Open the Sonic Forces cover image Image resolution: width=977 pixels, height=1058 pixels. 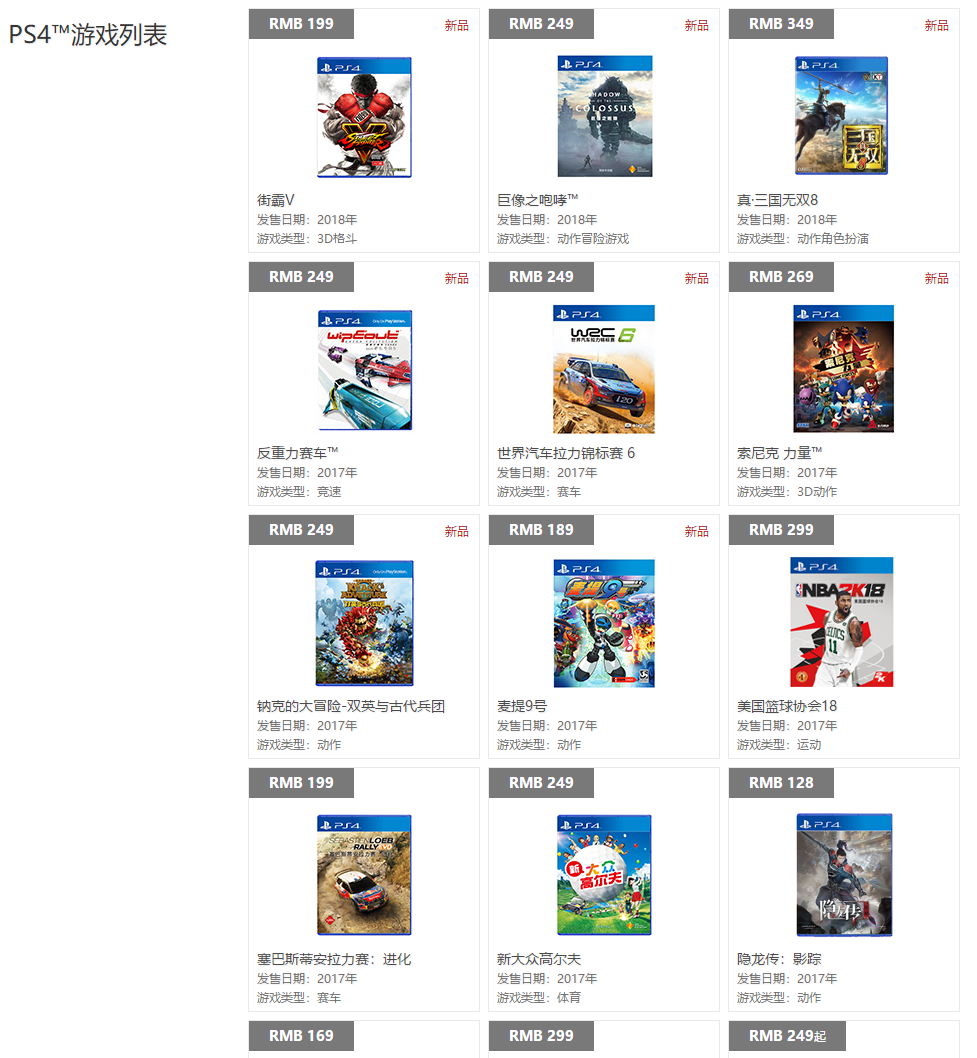tap(843, 368)
